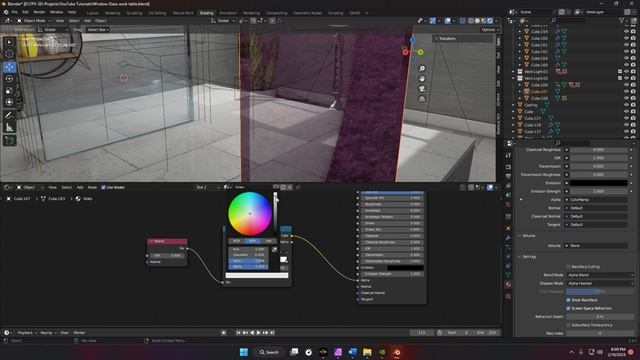
Task: Open the material Slot 2 dropdown
Action: tap(208, 187)
